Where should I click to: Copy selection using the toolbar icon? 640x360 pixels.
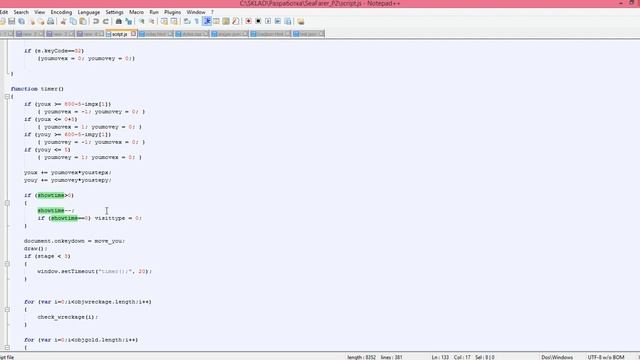pyautogui.click(x=73, y=21)
